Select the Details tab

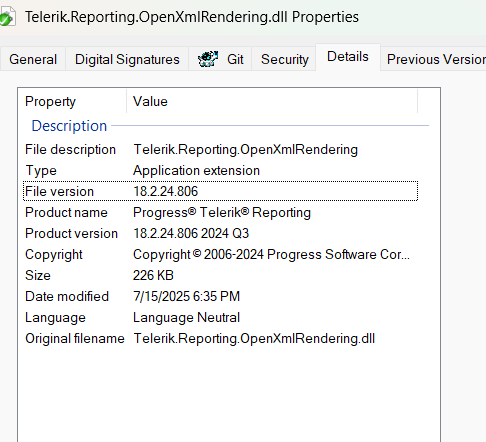tap(348, 57)
